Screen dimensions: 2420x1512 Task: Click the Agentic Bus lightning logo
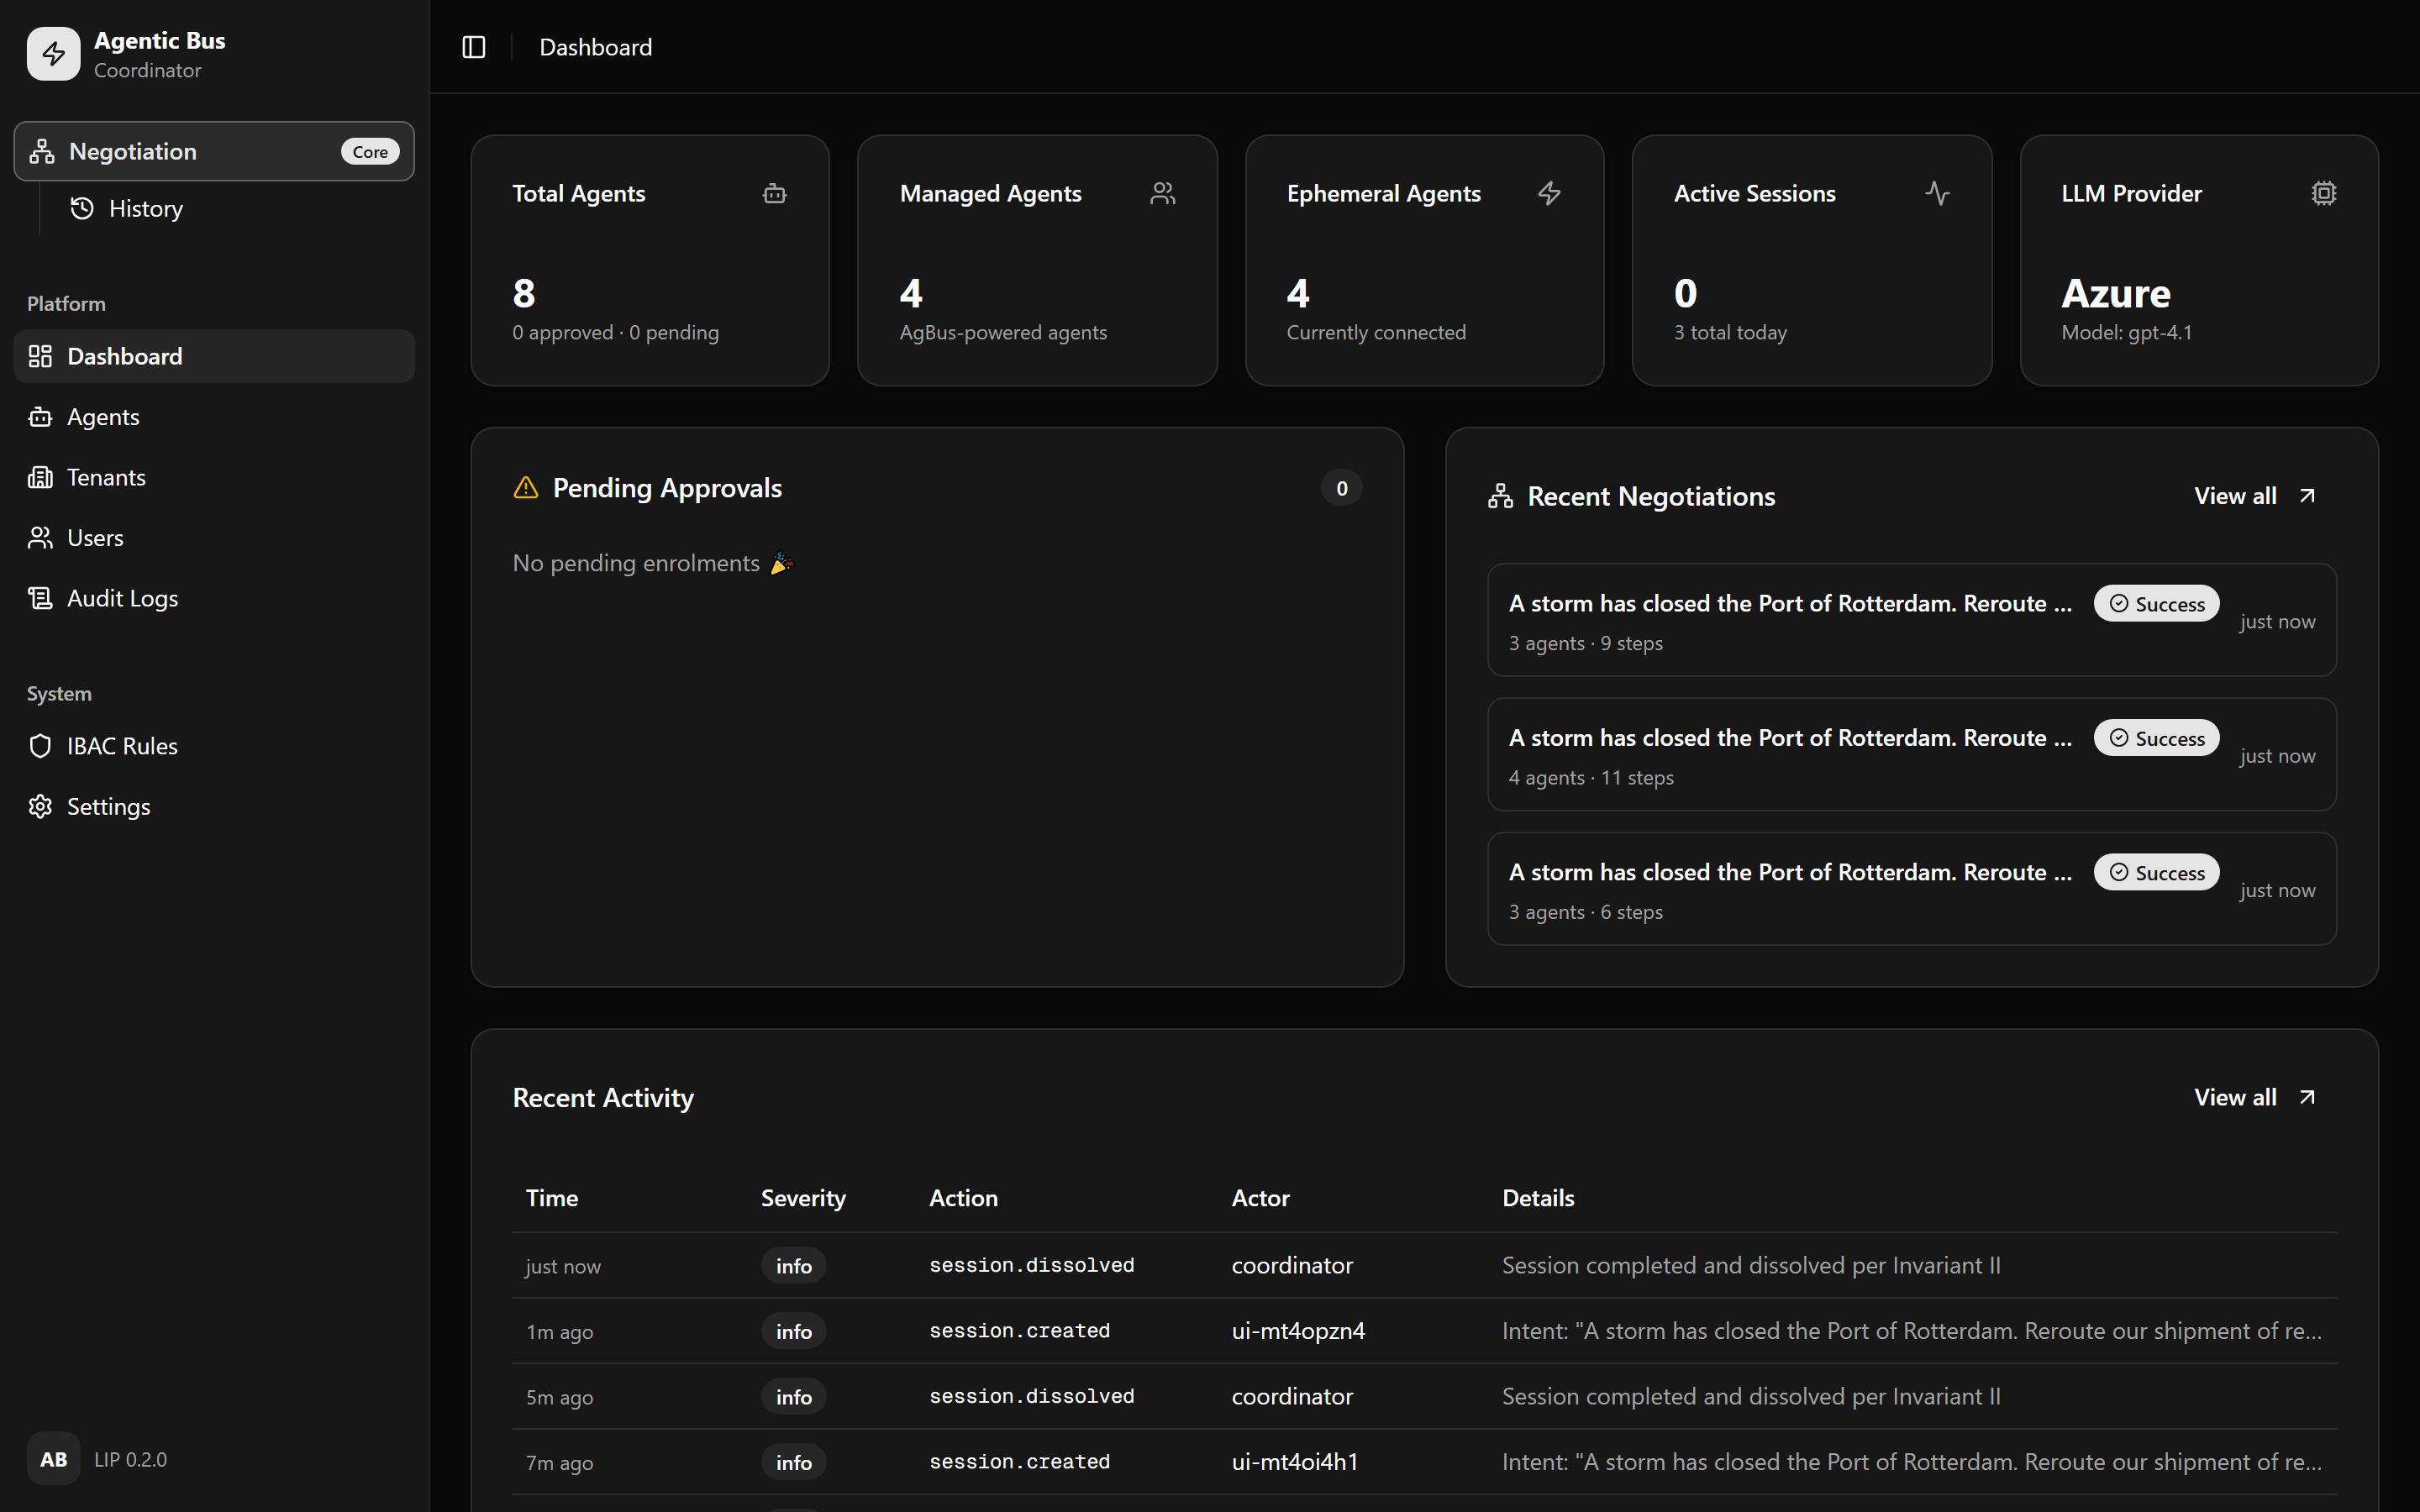click(x=53, y=54)
